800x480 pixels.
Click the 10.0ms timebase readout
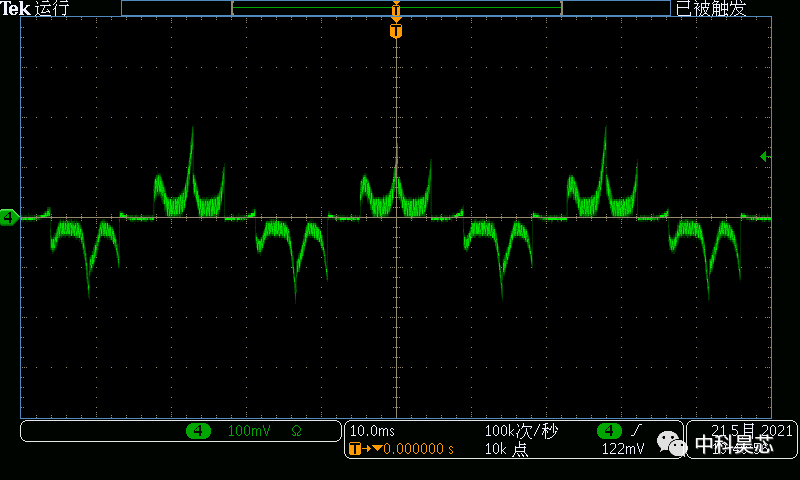pos(372,431)
